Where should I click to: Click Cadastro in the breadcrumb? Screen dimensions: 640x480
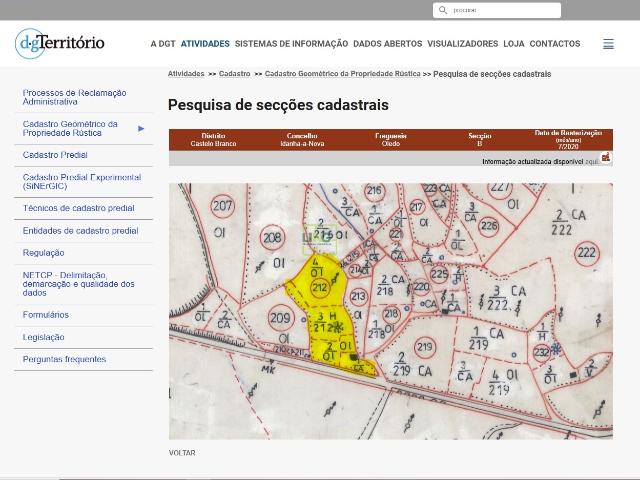[x=234, y=74]
